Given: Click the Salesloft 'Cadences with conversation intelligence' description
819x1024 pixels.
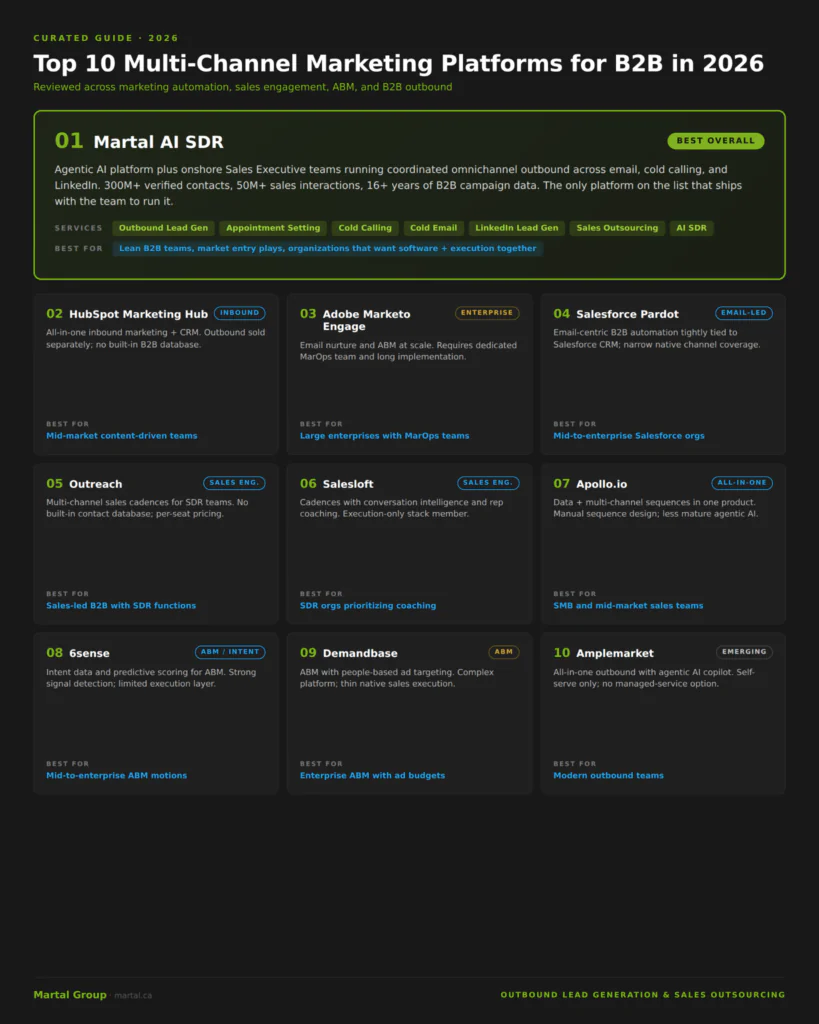Looking at the screenshot, I should [x=401, y=507].
